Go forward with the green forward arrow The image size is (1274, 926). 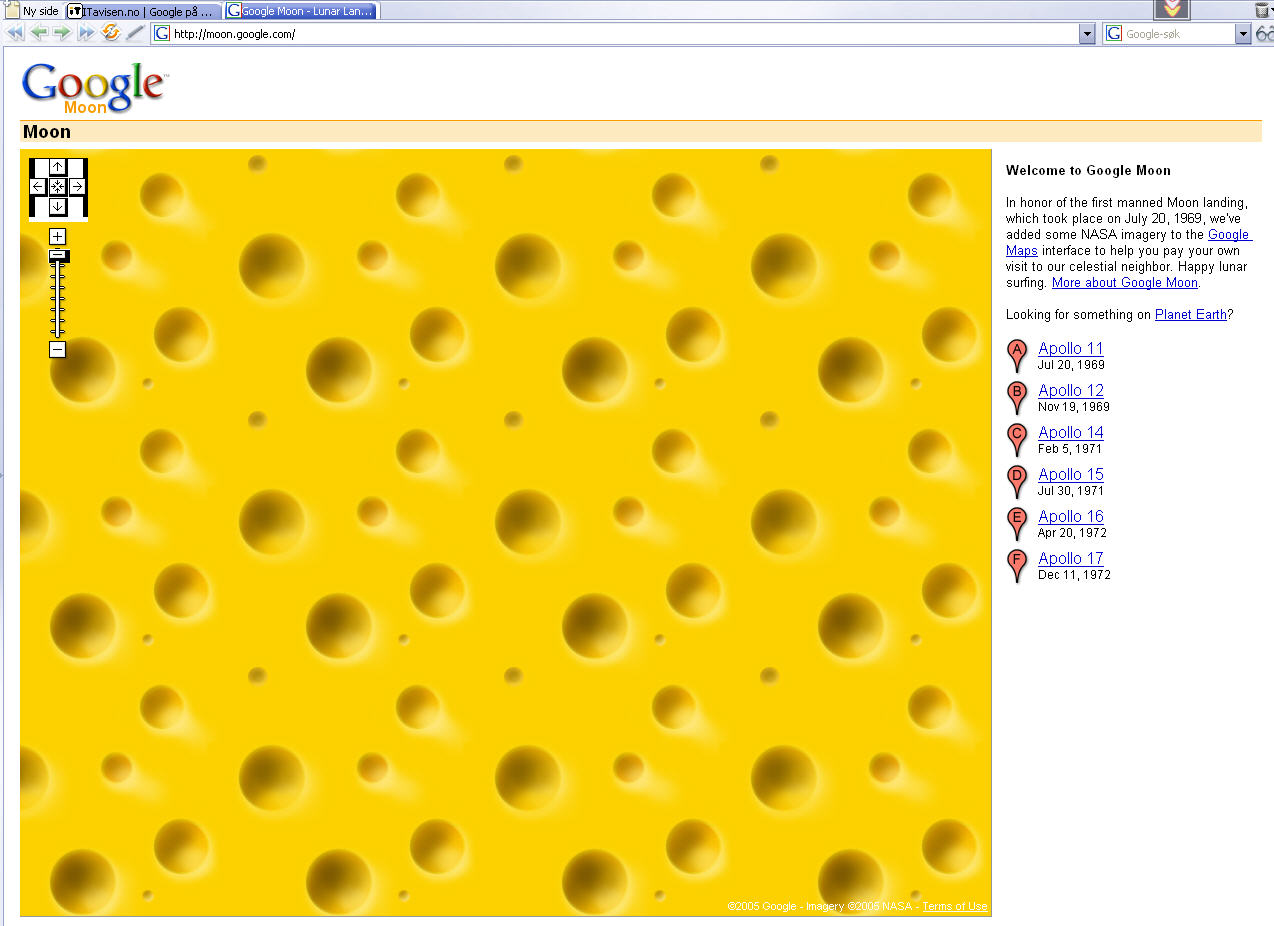[62, 33]
